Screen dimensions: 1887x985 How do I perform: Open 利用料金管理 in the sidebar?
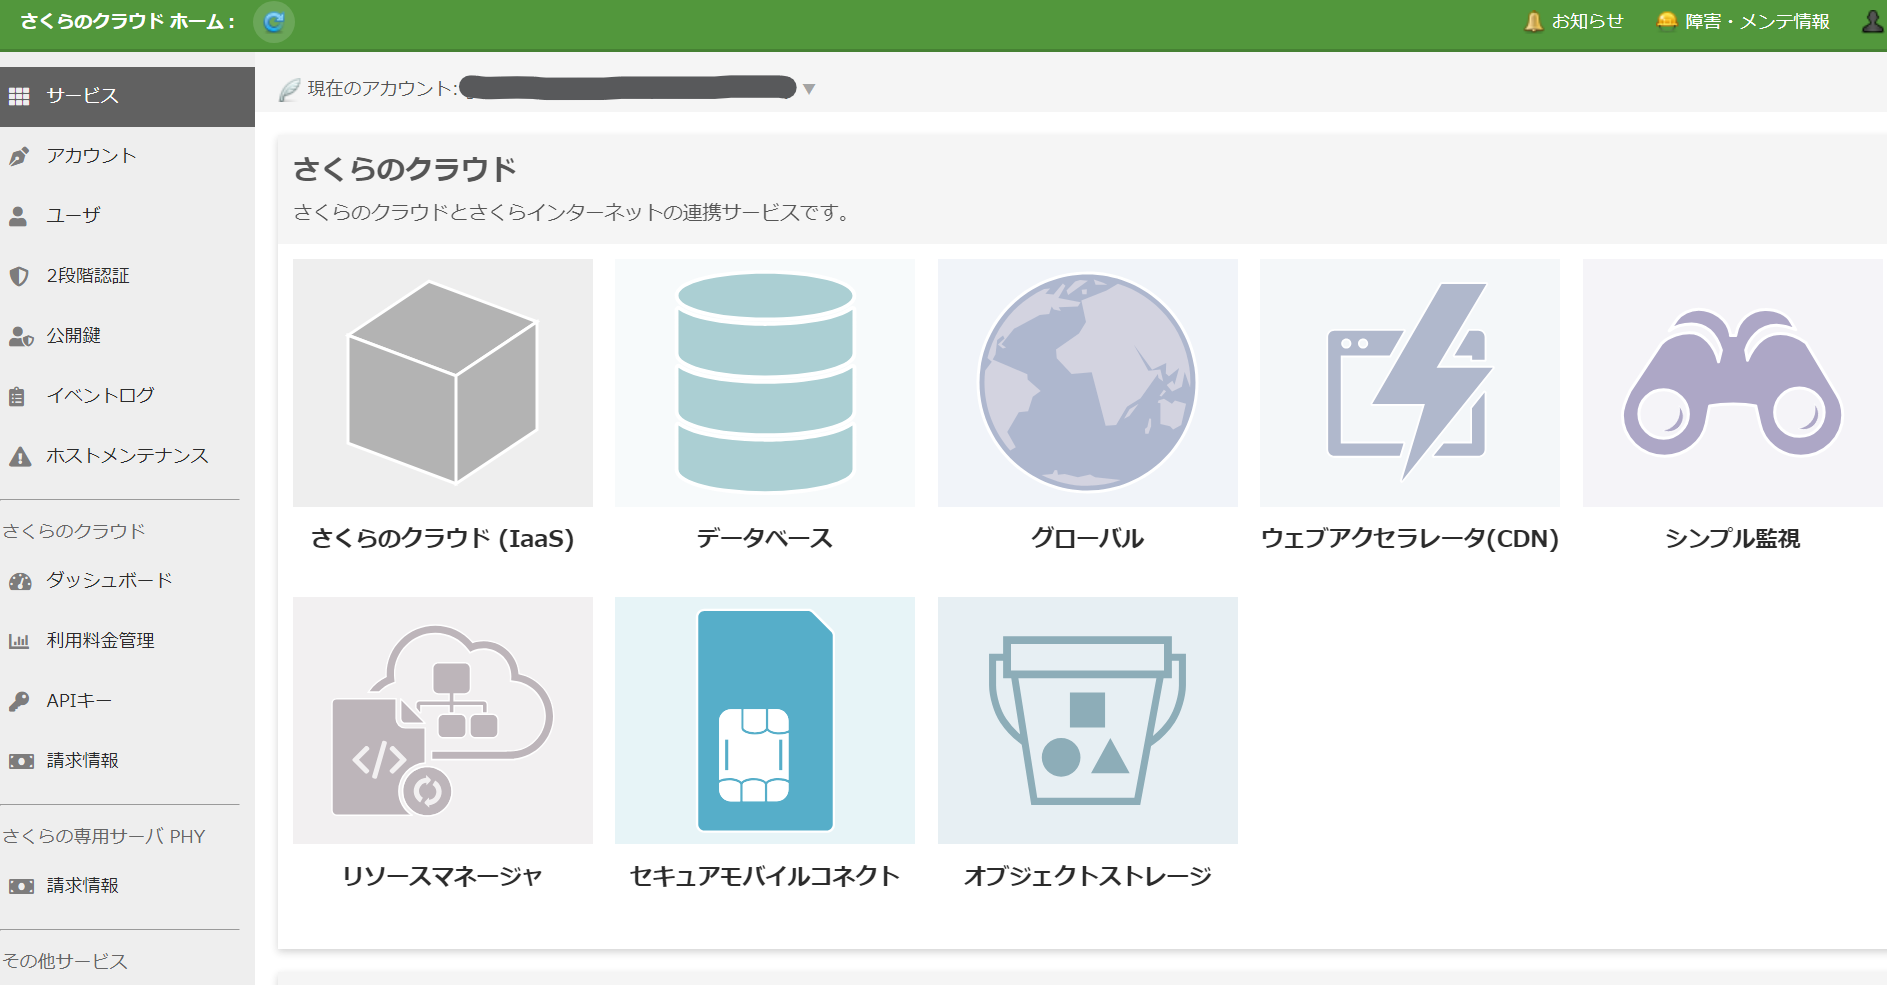point(127,641)
